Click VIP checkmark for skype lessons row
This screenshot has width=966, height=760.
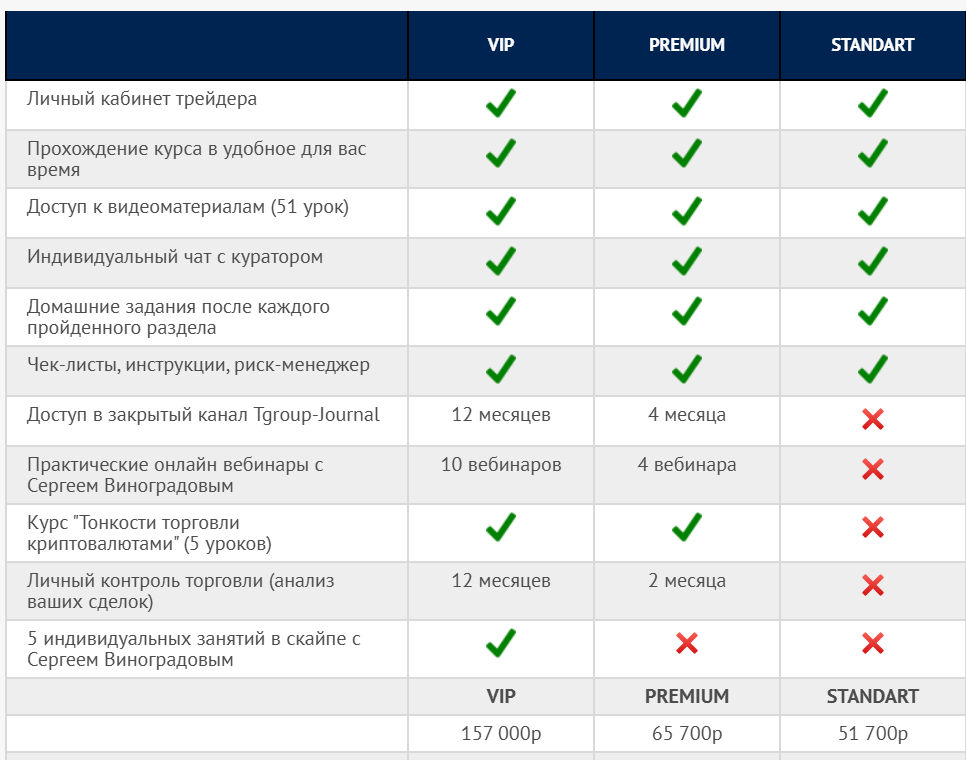tap(500, 642)
